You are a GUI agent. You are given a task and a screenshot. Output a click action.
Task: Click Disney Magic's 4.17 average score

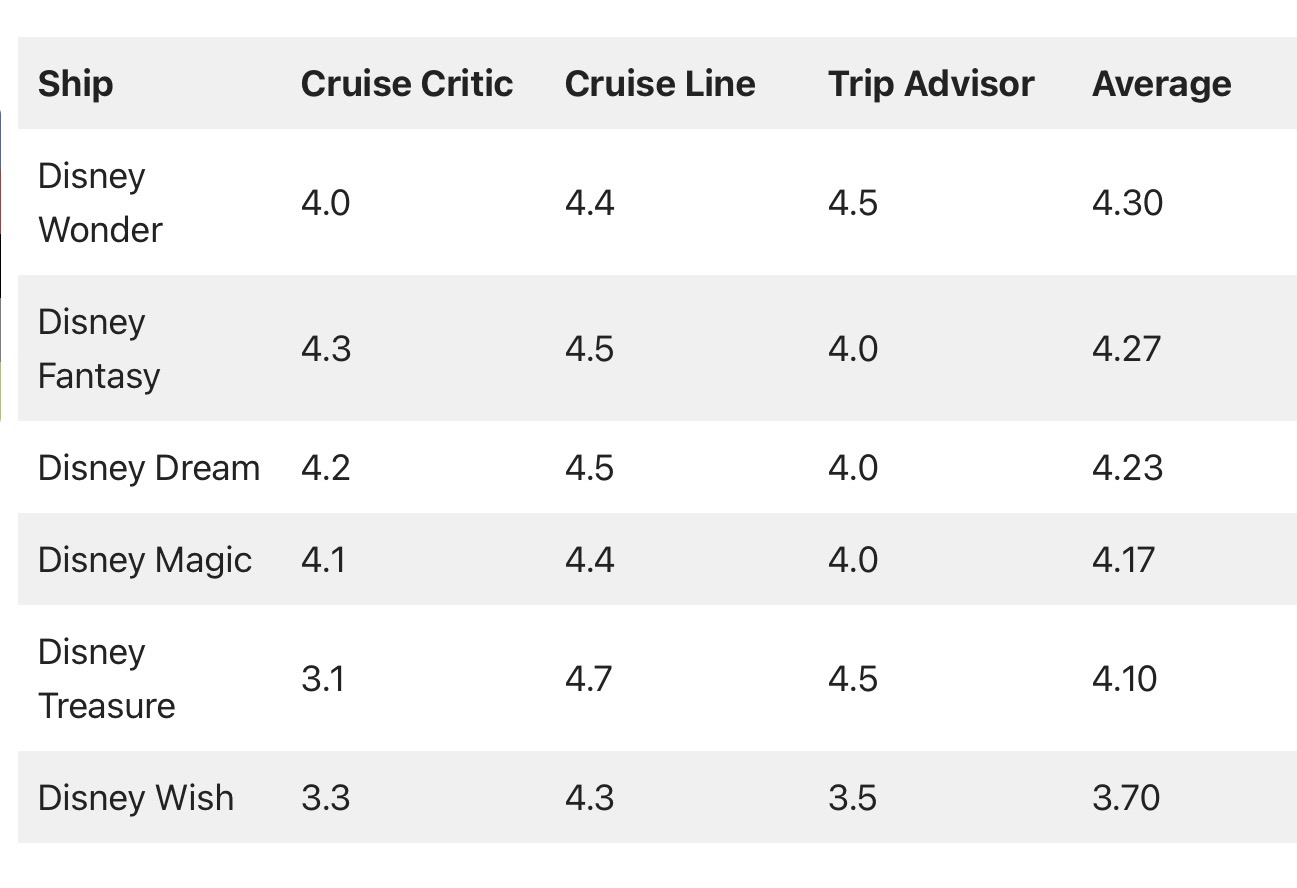coord(1124,560)
